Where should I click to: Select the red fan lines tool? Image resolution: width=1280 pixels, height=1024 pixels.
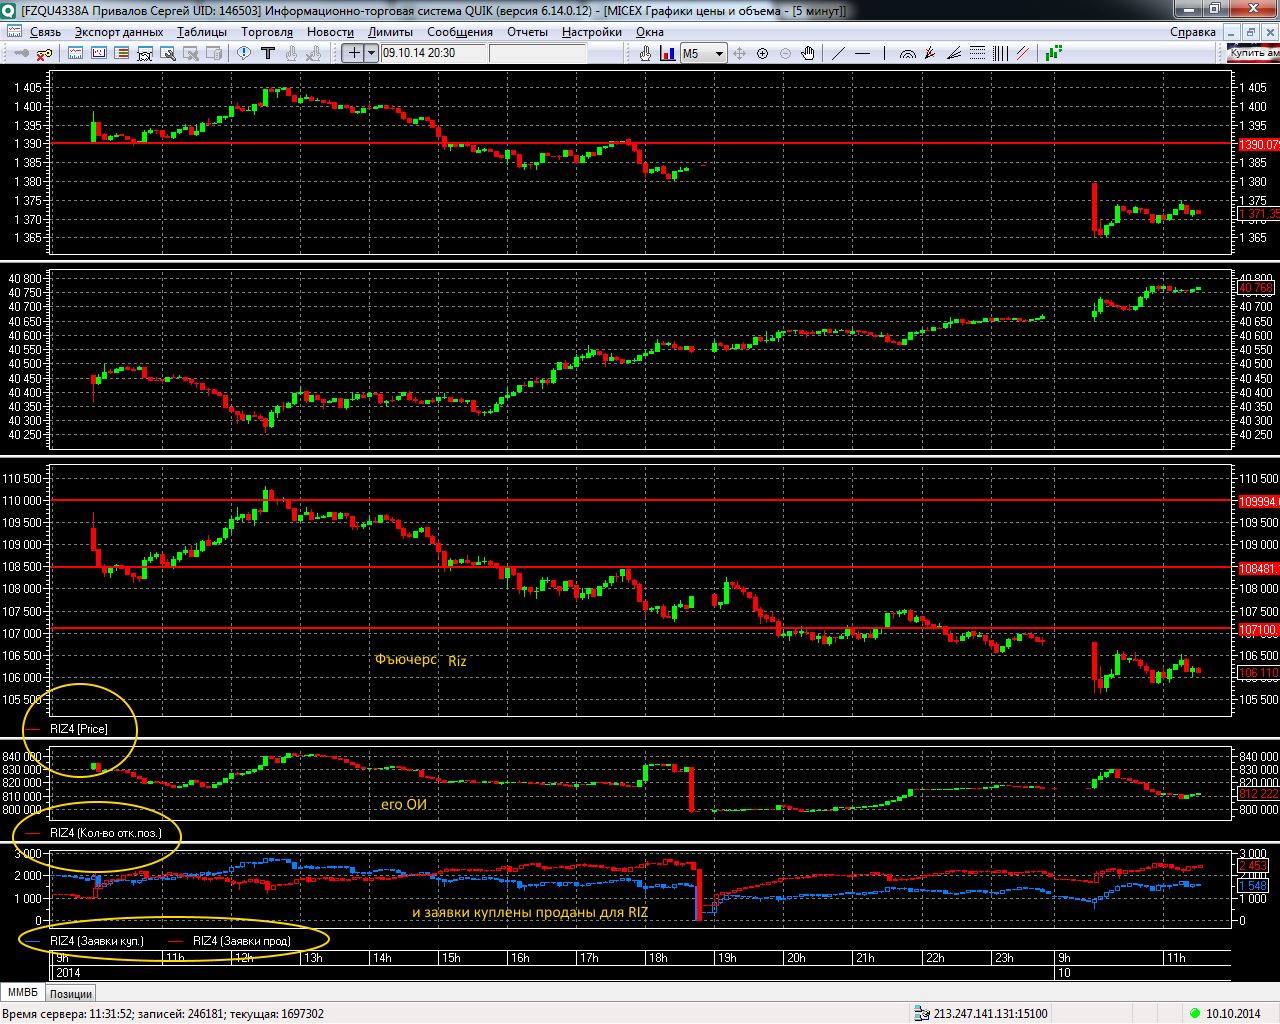pyautogui.click(x=931, y=53)
